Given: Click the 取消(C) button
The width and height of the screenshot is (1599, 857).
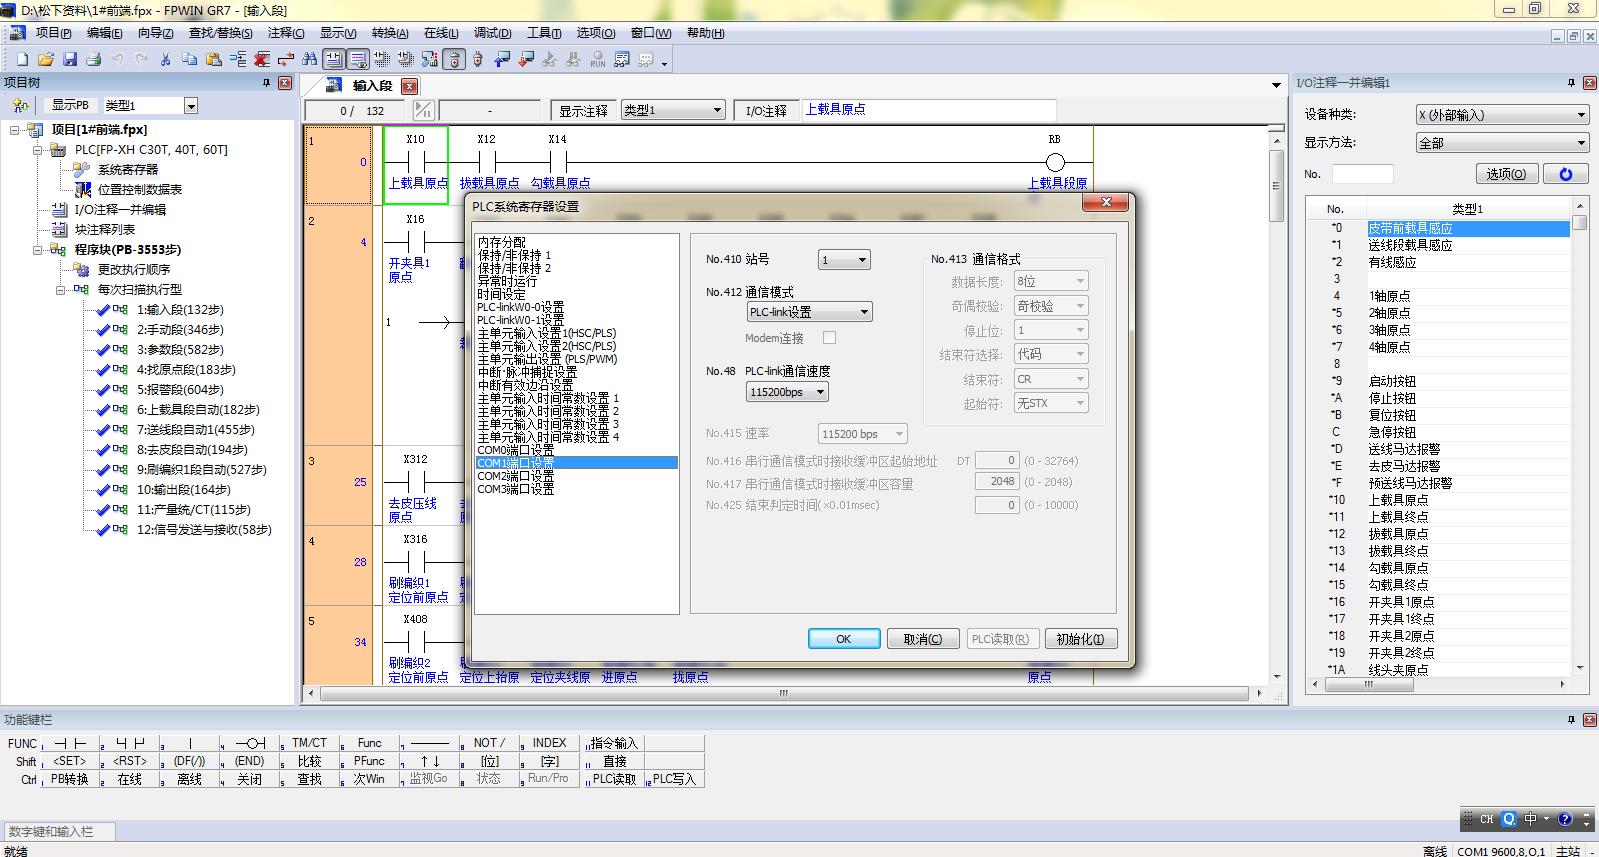Looking at the screenshot, I should pos(923,639).
